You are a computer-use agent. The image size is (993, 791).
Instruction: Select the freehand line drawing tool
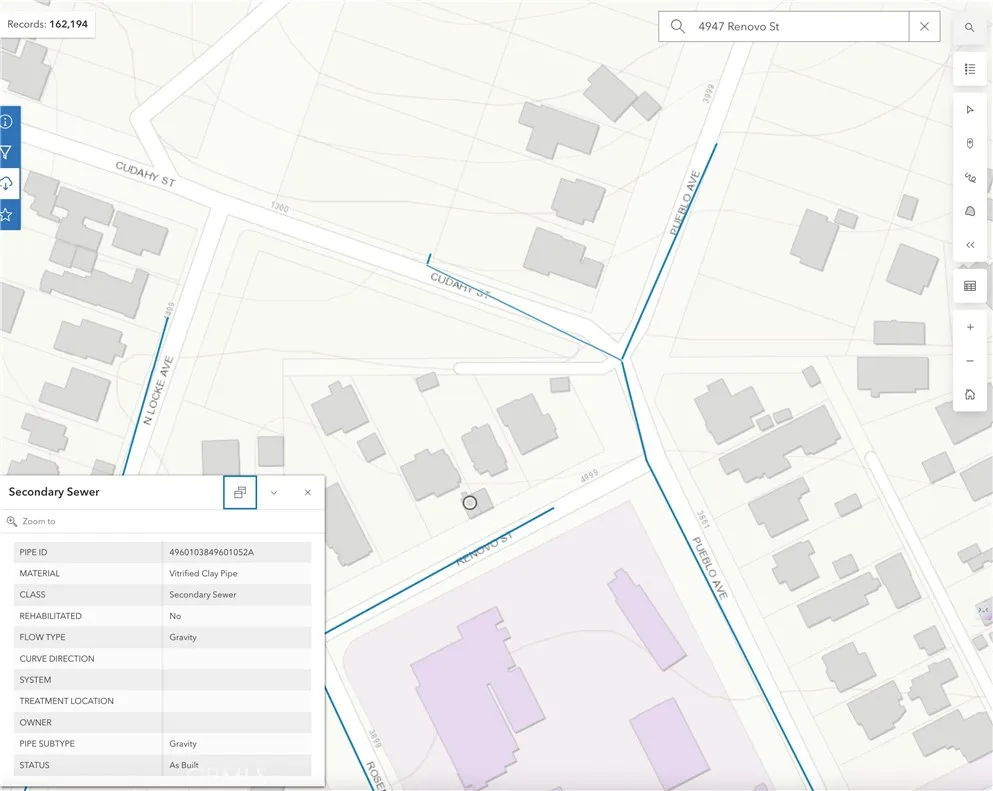[x=969, y=177]
